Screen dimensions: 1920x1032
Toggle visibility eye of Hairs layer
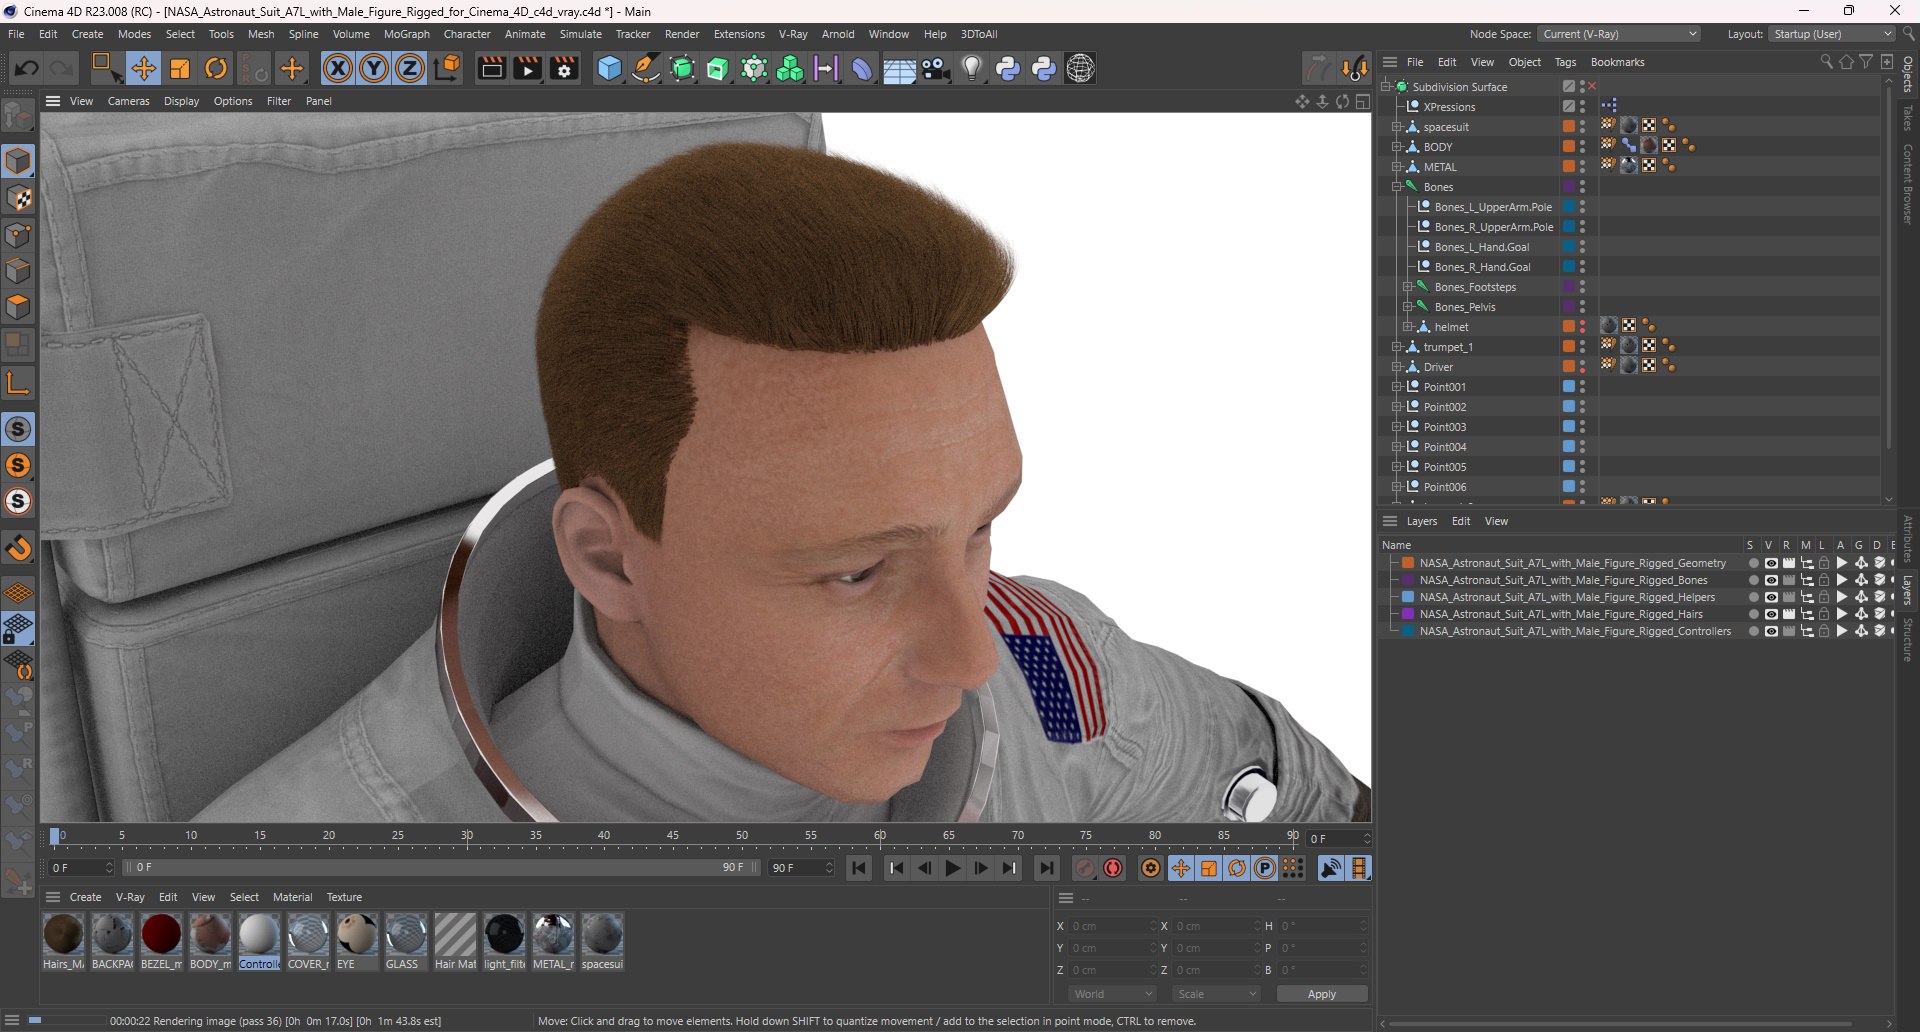1771,614
